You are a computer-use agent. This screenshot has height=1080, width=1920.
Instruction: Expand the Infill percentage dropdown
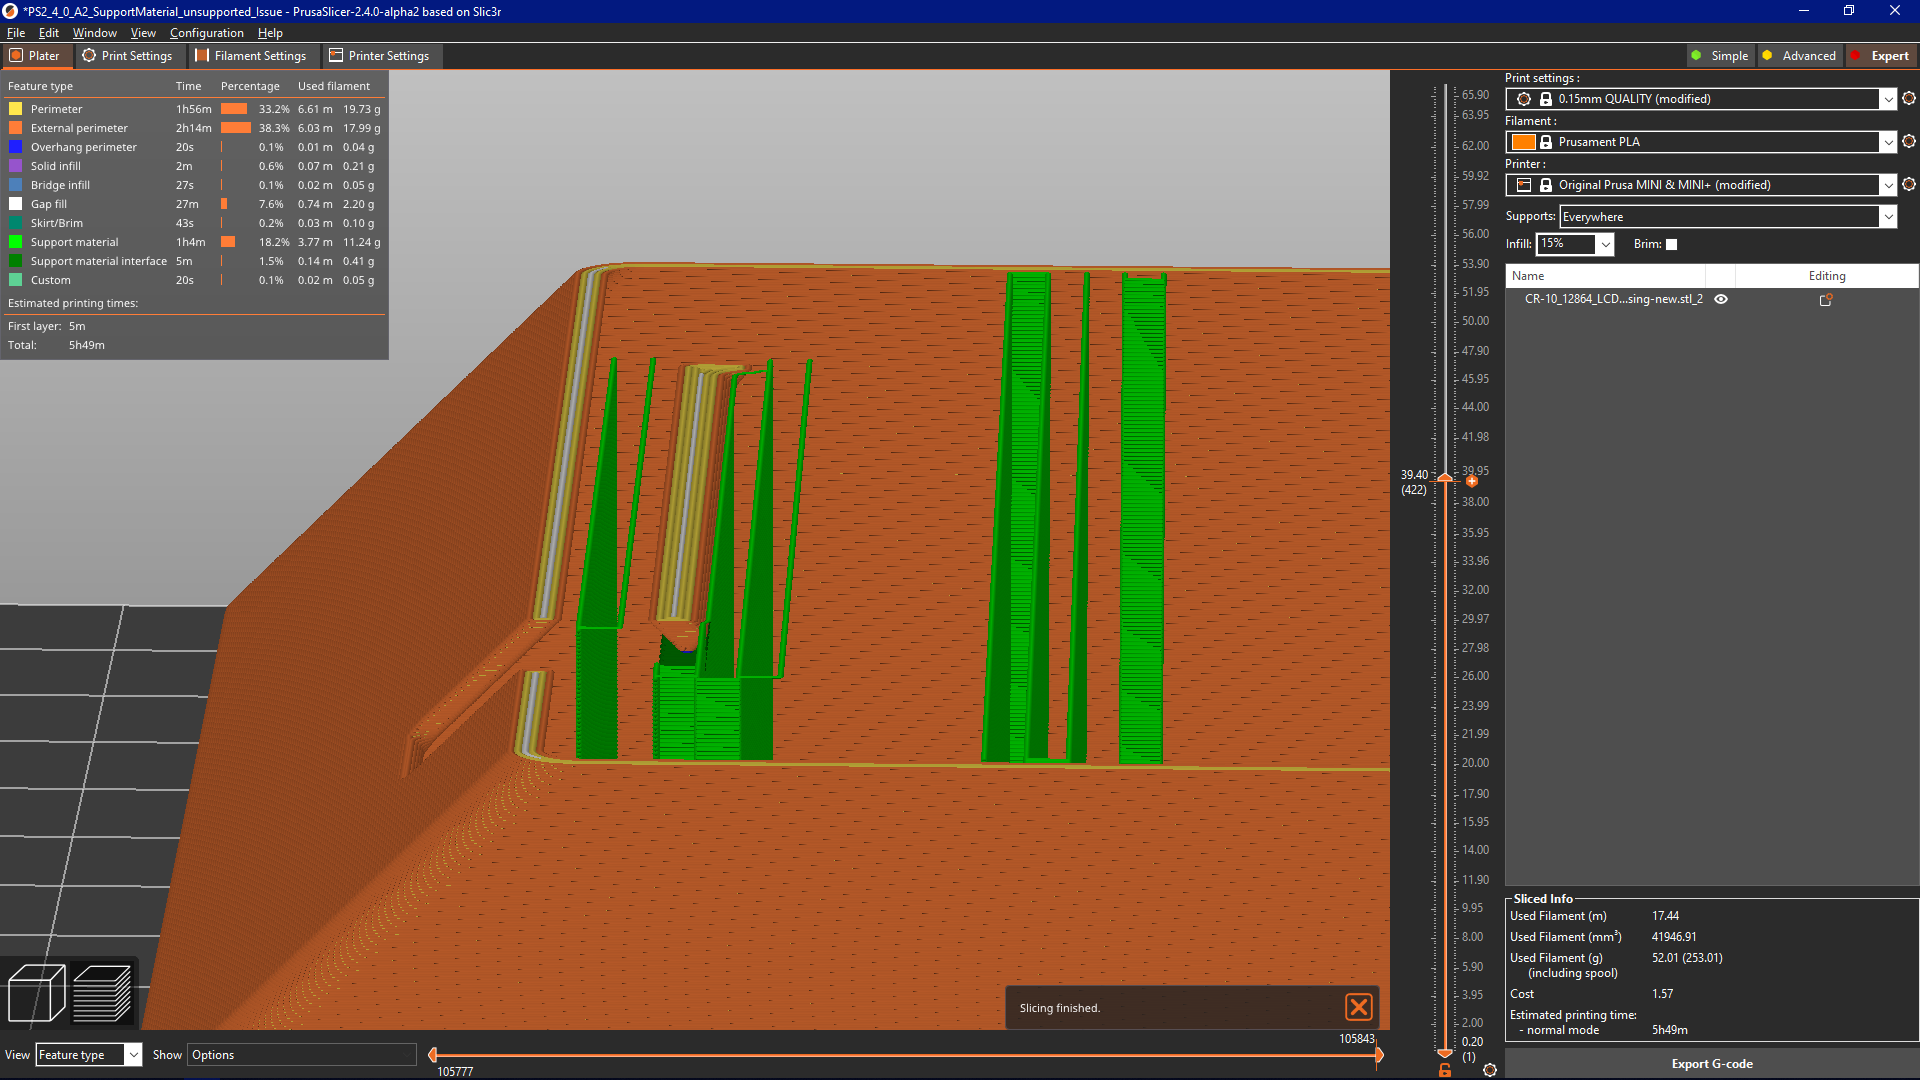pos(1605,244)
